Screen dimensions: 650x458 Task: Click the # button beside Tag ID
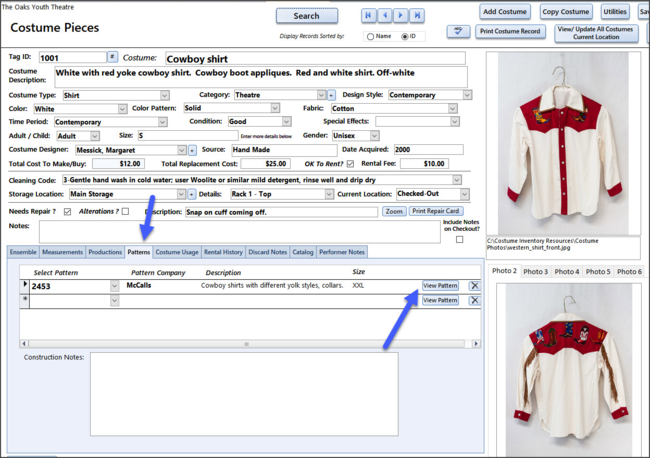point(112,58)
